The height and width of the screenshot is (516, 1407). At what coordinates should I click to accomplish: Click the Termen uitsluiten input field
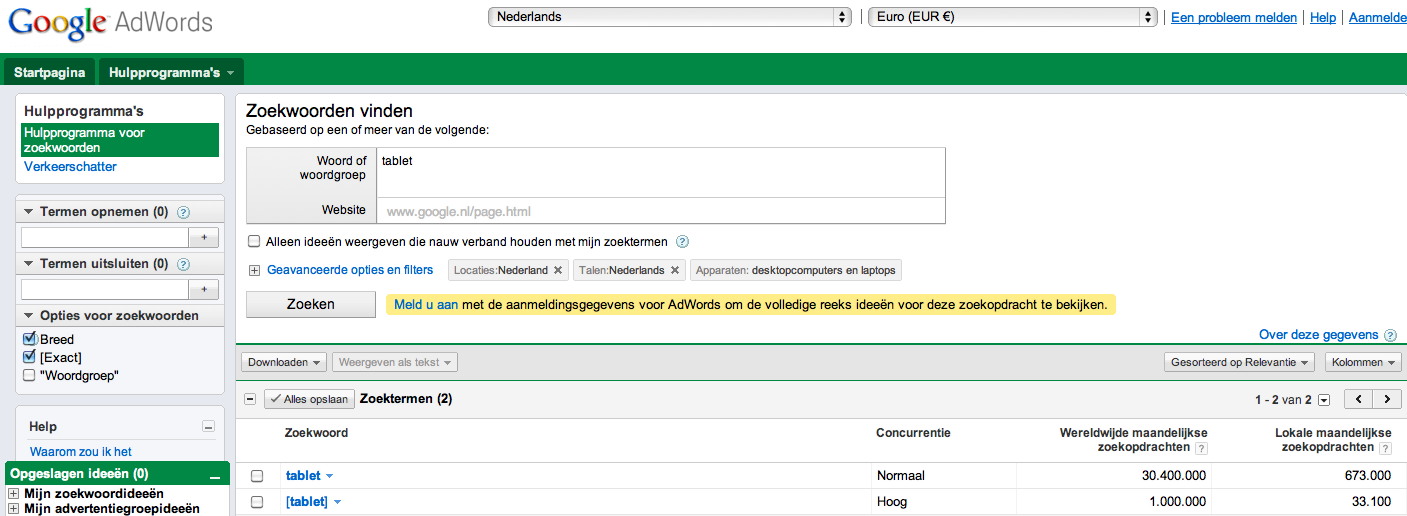click(105, 290)
